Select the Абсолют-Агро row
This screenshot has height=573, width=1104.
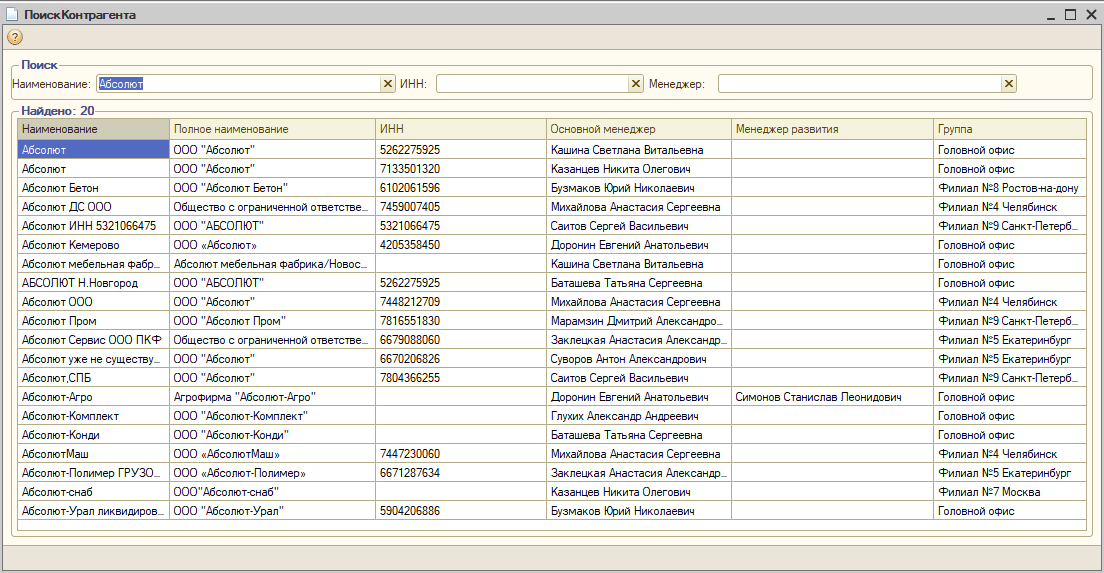click(x=552, y=397)
